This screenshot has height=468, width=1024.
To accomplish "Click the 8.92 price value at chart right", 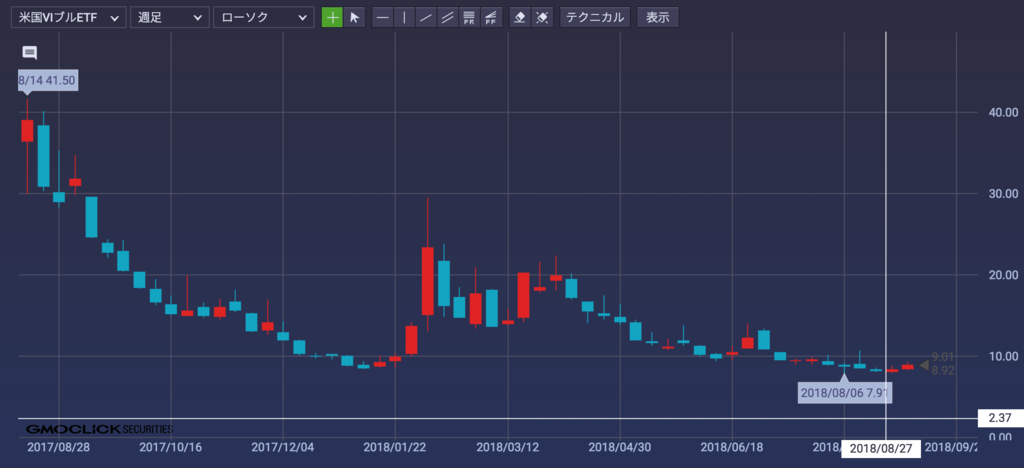I will tap(943, 370).
